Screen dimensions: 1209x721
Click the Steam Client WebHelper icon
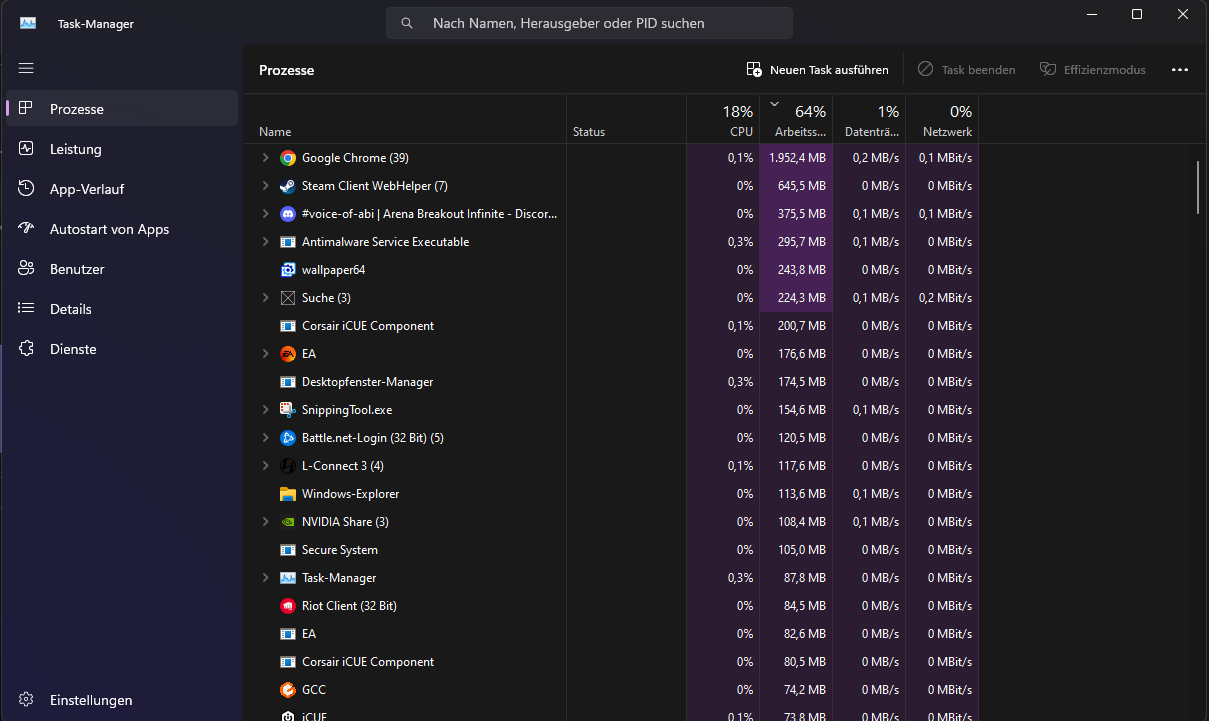[x=288, y=186]
